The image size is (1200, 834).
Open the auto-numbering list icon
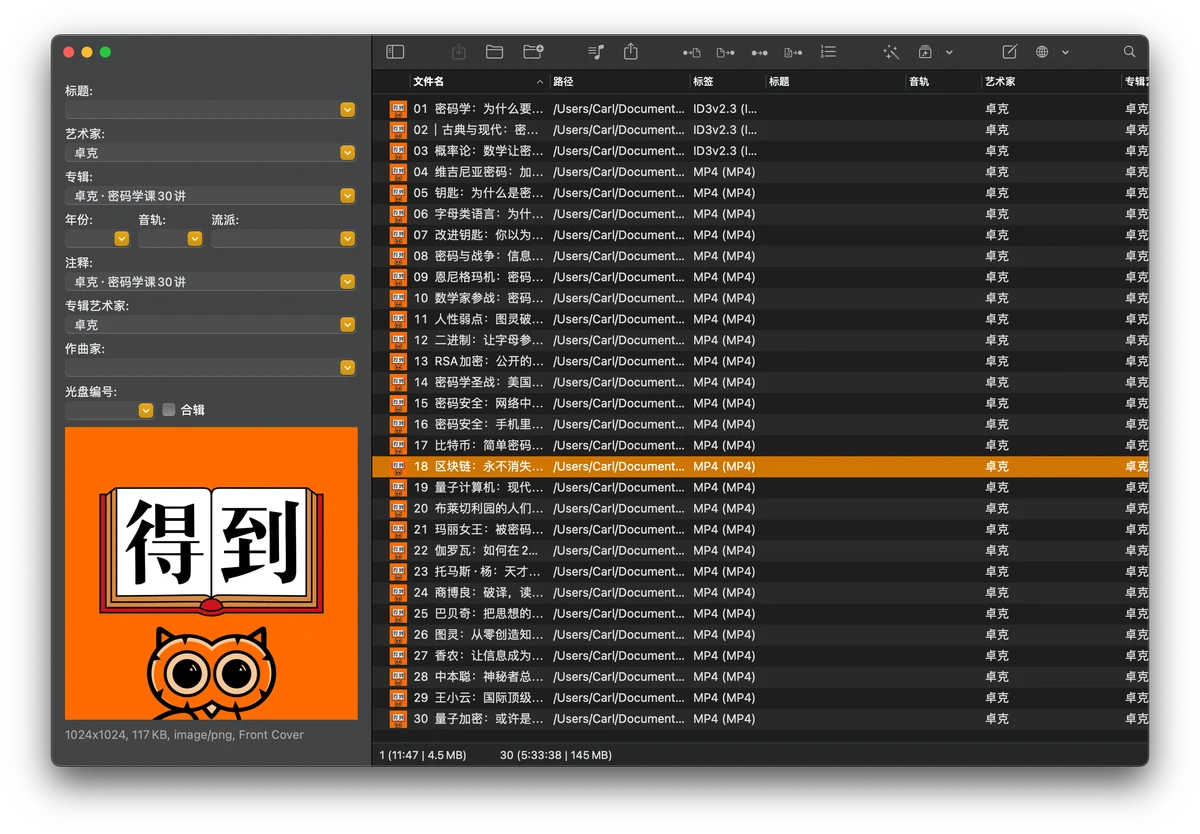(x=828, y=52)
